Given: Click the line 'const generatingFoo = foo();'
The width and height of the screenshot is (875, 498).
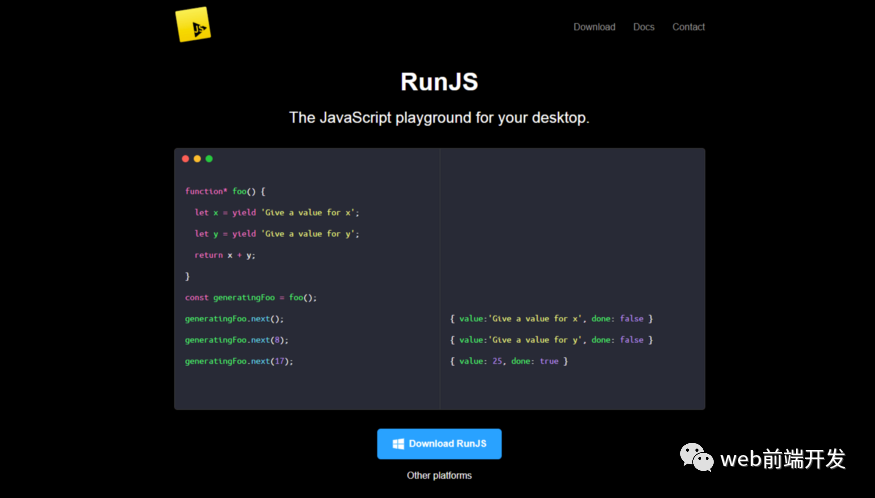Looking at the screenshot, I should click(251, 297).
